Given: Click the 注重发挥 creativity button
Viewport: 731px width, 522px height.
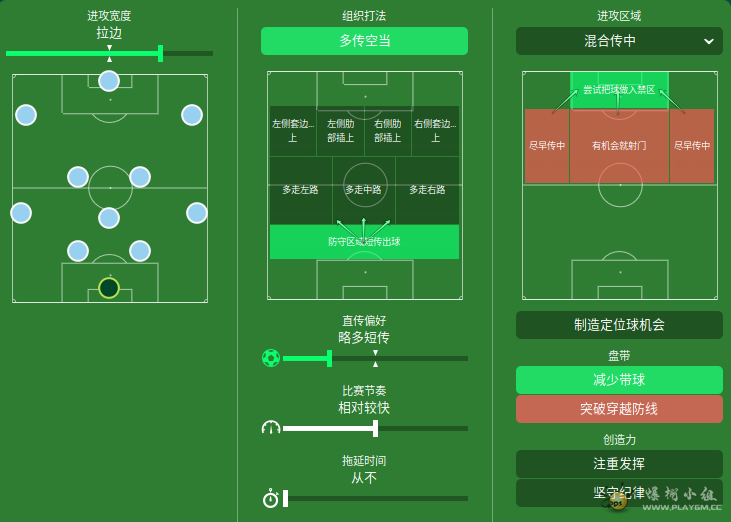Looking at the screenshot, I should [x=619, y=464].
